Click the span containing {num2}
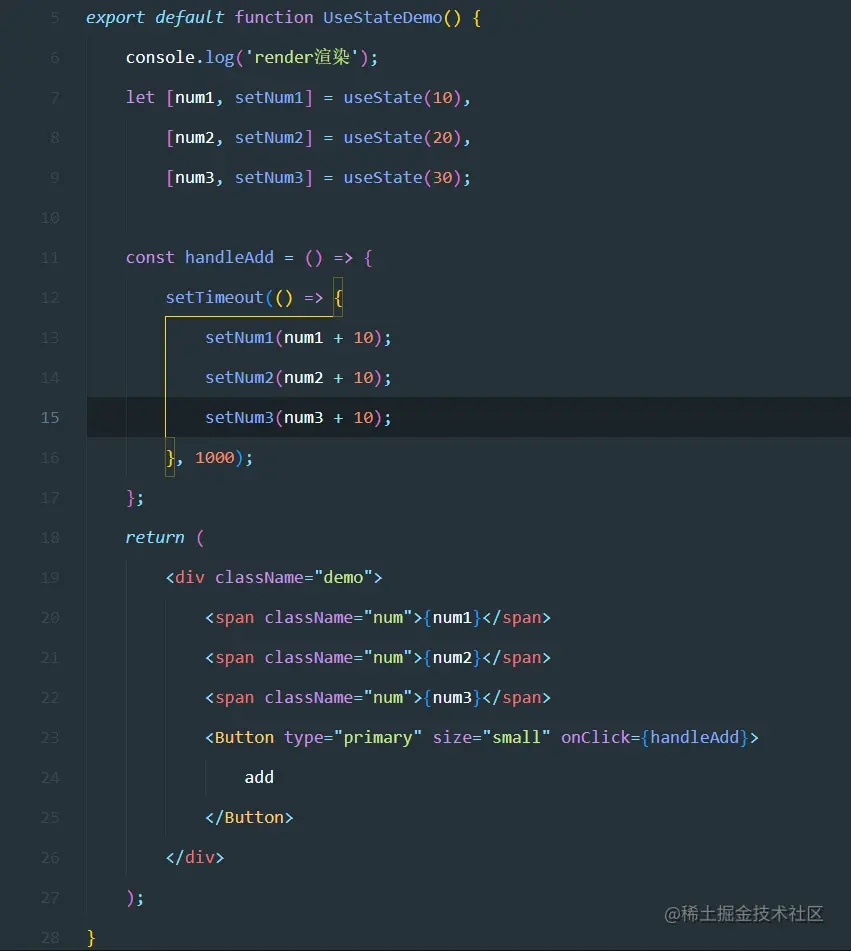This screenshot has height=951, width=851. click(x=378, y=657)
